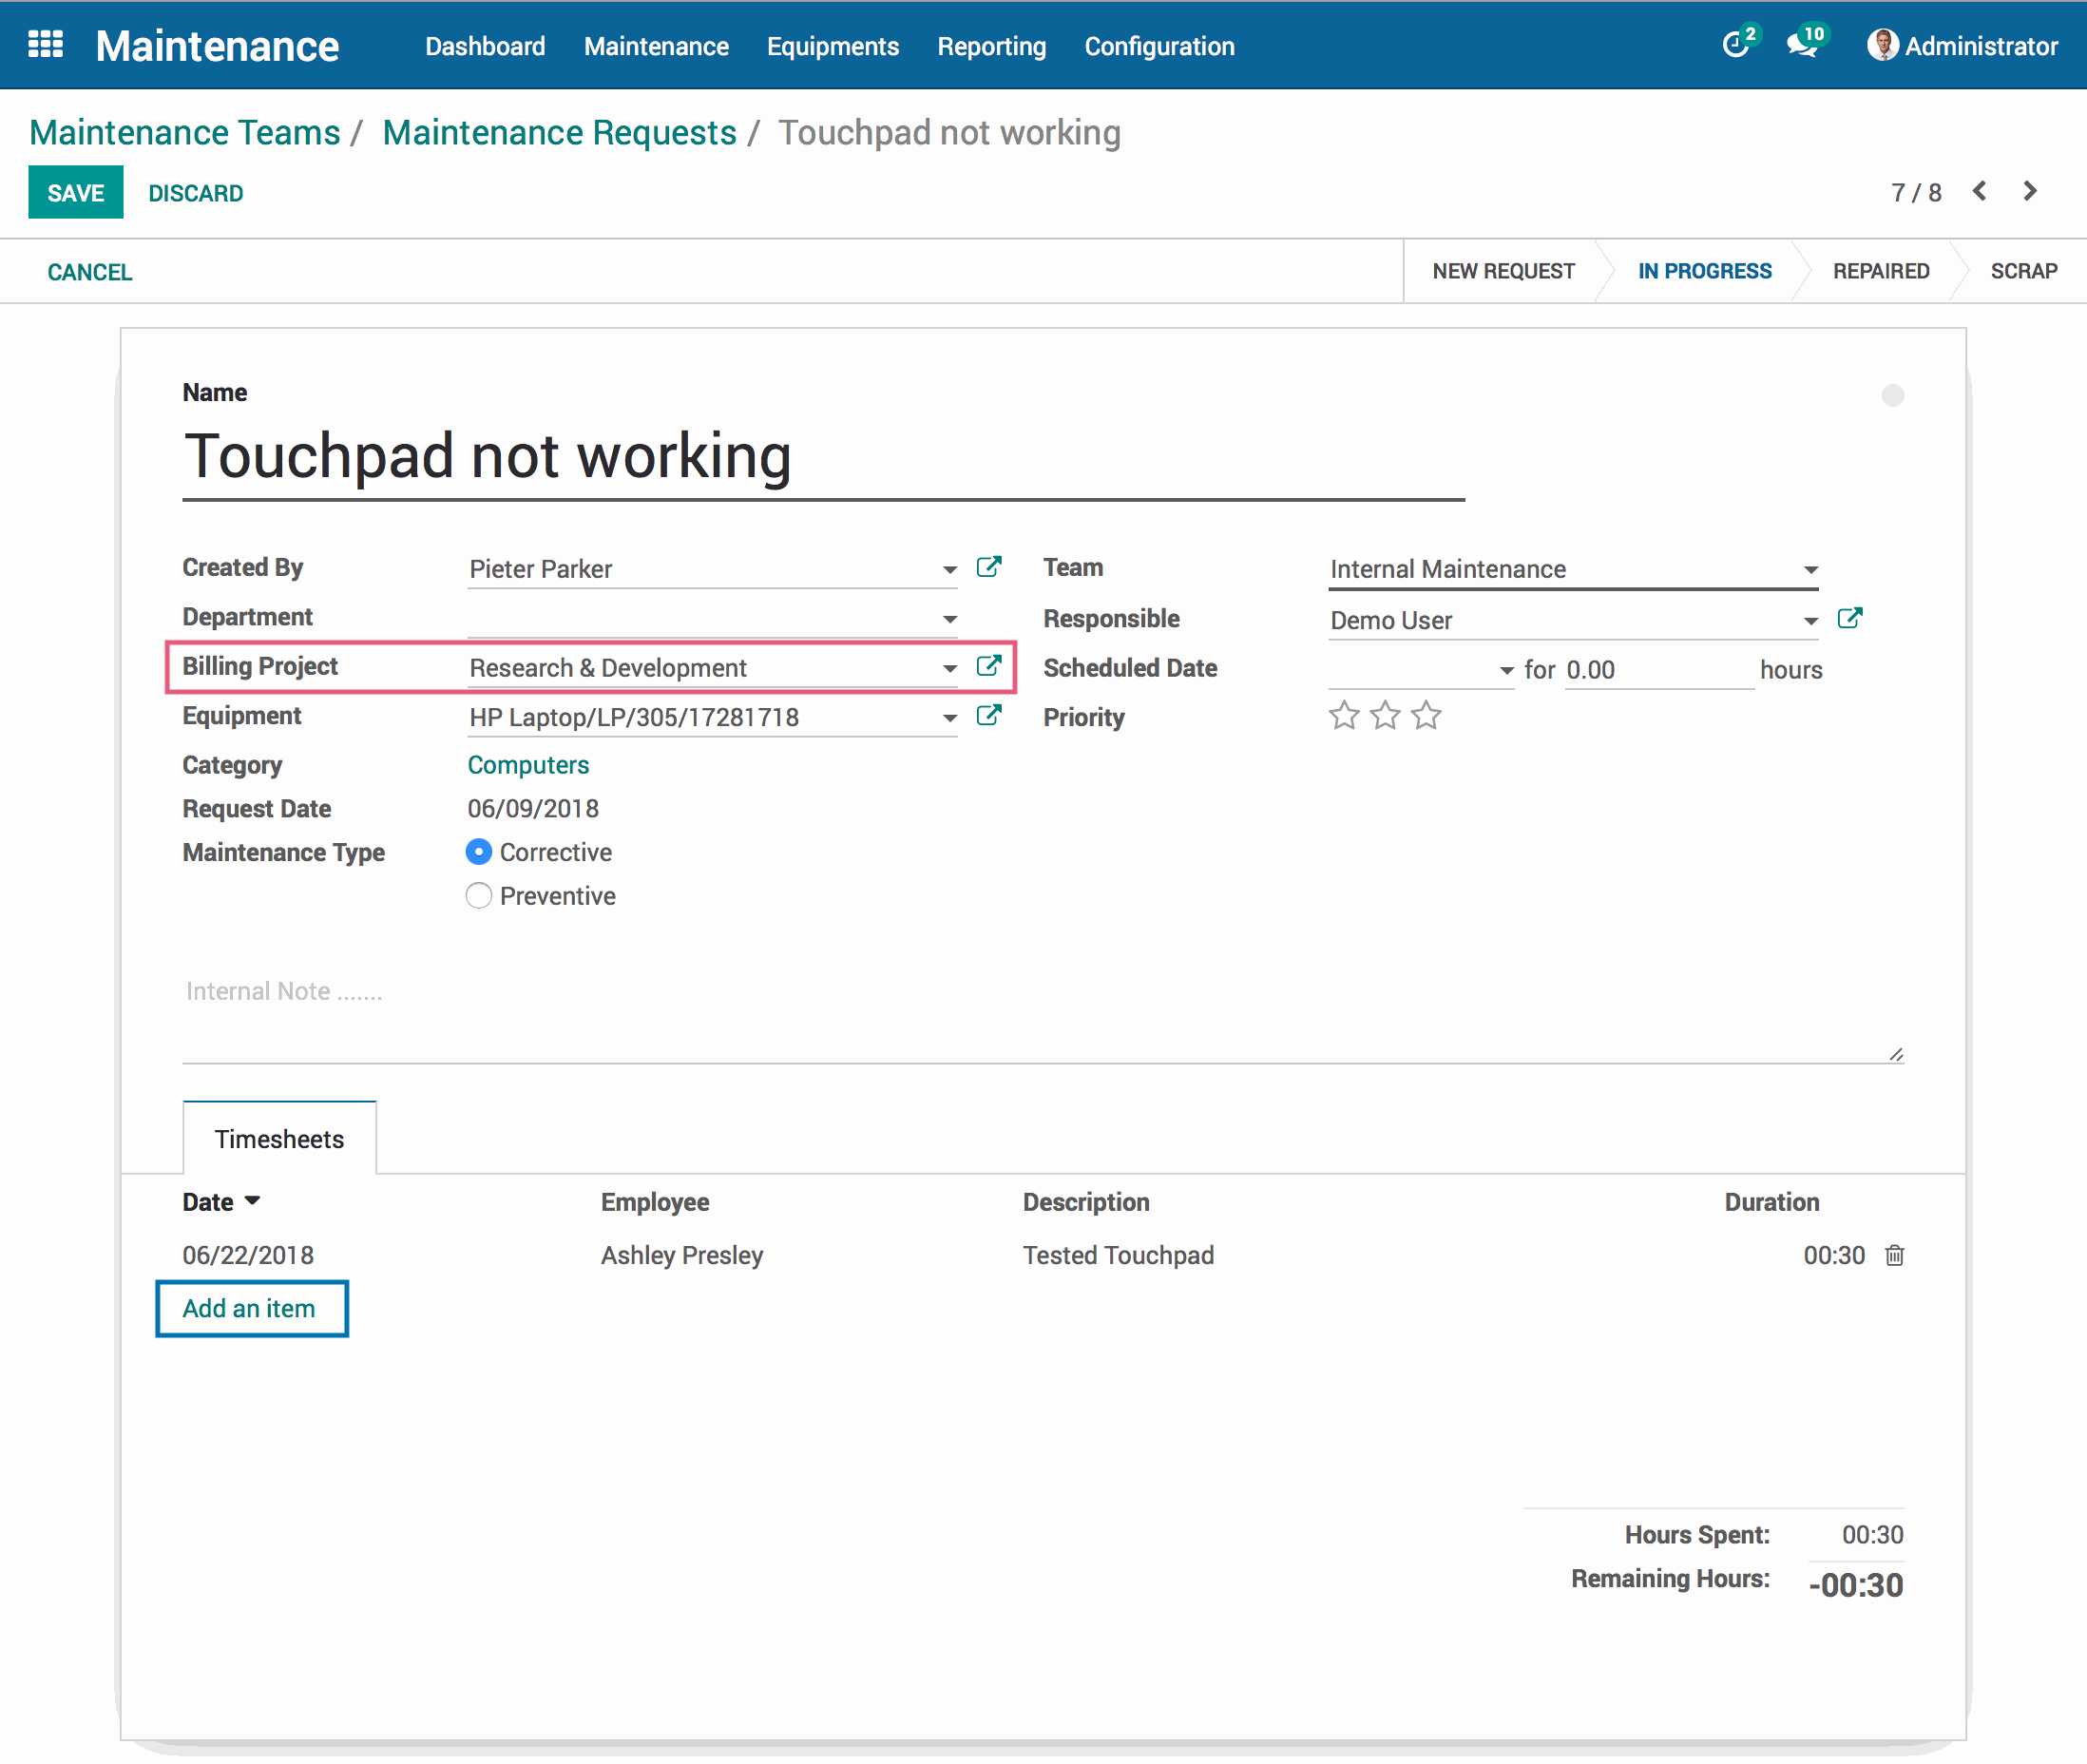Click the 00:30 duration cell
Image resolution: width=2087 pixels, height=1764 pixels.
pyautogui.click(x=1834, y=1255)
